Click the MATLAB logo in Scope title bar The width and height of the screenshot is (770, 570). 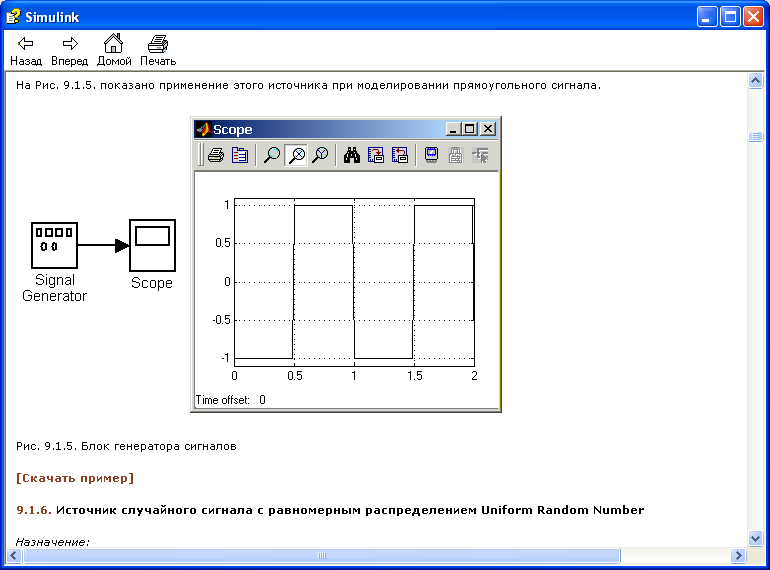pyautogui.click(x=203, y=129)
